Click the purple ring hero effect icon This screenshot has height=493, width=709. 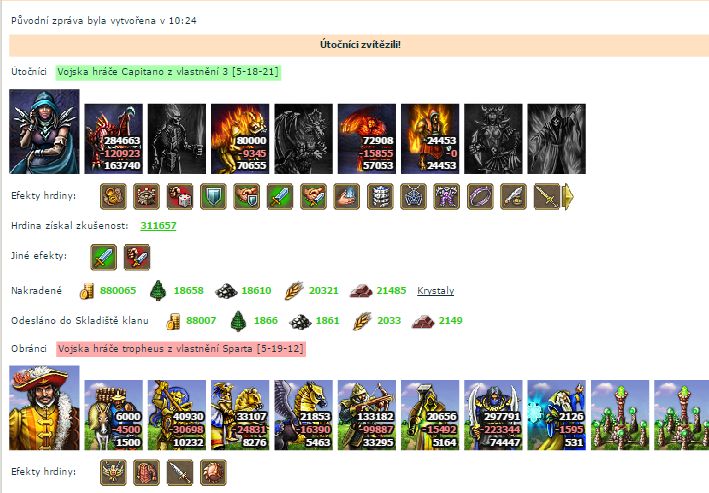click(x=480, y=196)
